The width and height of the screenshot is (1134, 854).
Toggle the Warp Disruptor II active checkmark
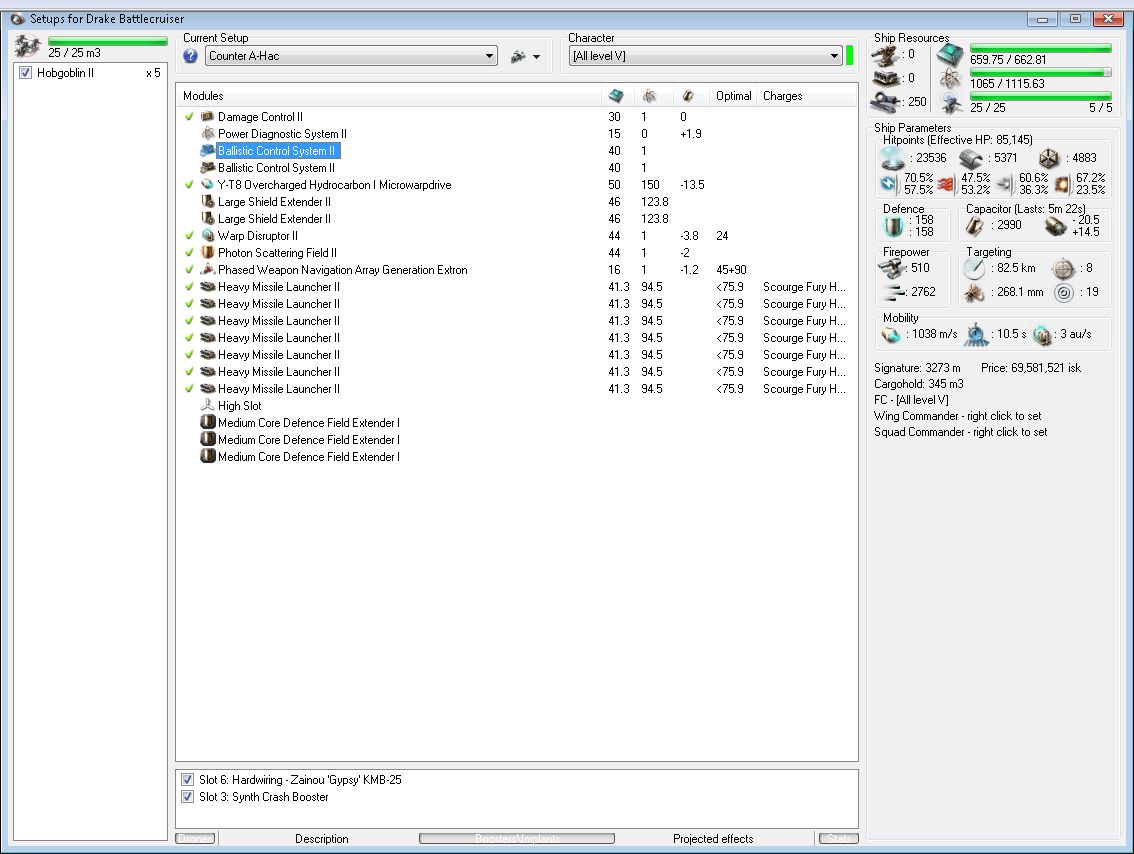[189, 236]
